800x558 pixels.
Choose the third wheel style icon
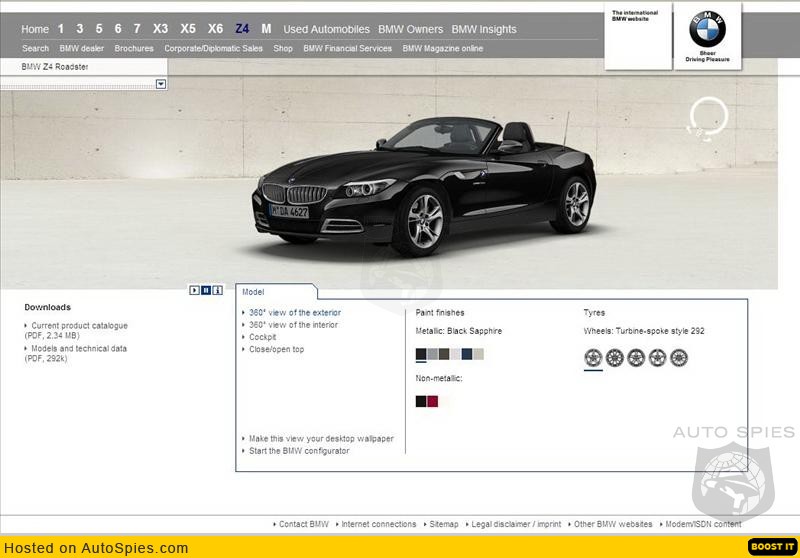636,357
